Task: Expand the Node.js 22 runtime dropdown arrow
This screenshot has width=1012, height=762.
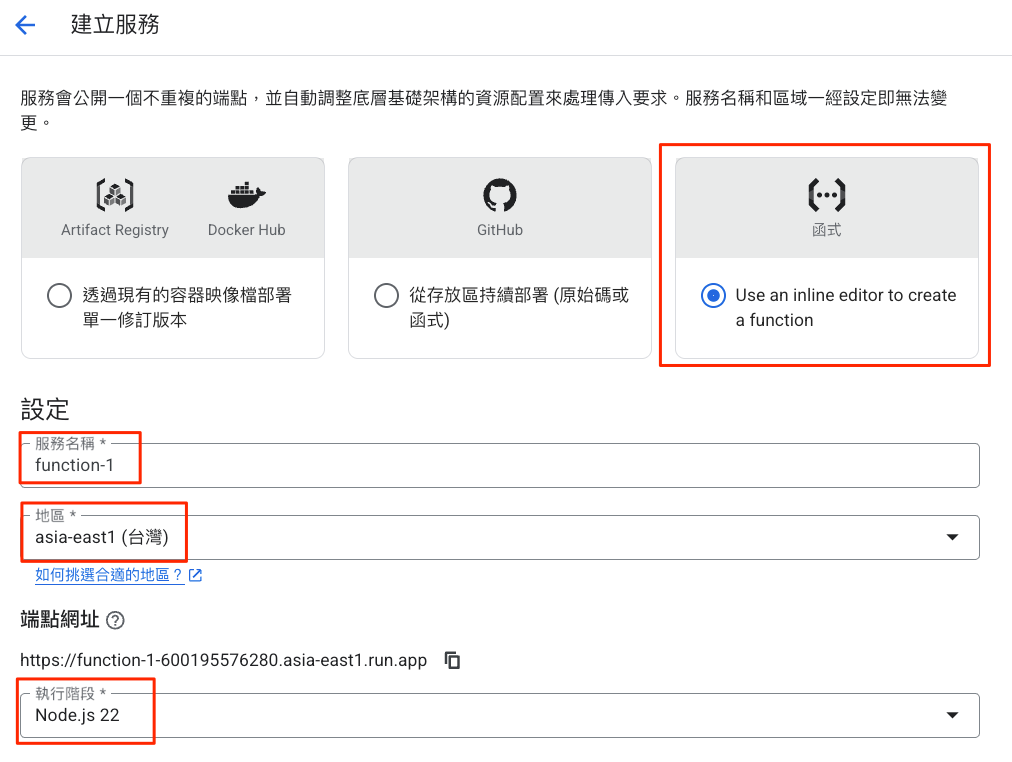Action: [951, 715]
